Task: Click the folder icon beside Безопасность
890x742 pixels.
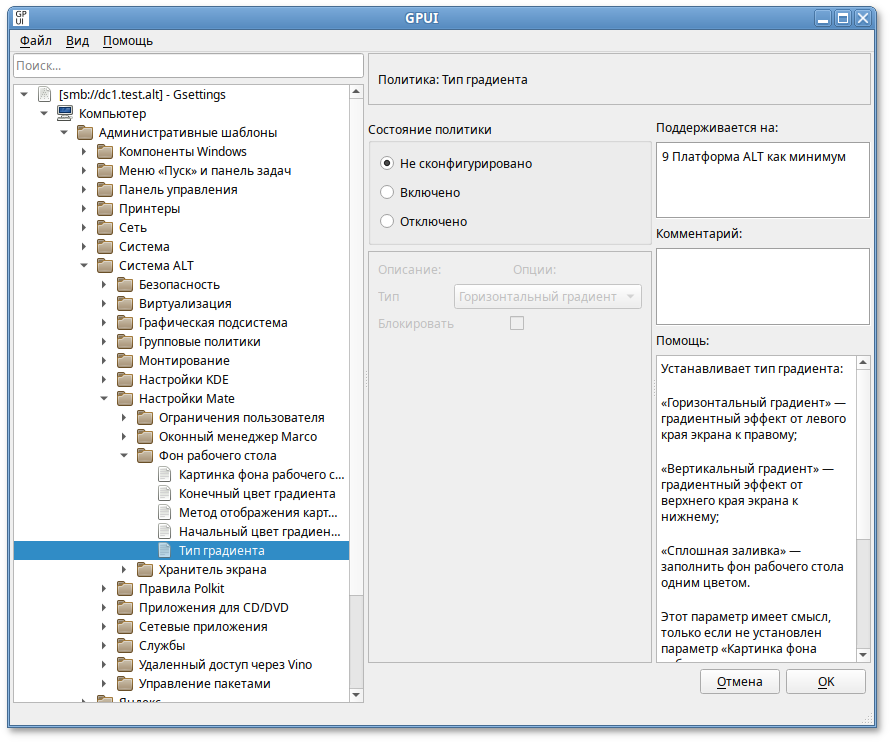Action: [x=125, y=285]
